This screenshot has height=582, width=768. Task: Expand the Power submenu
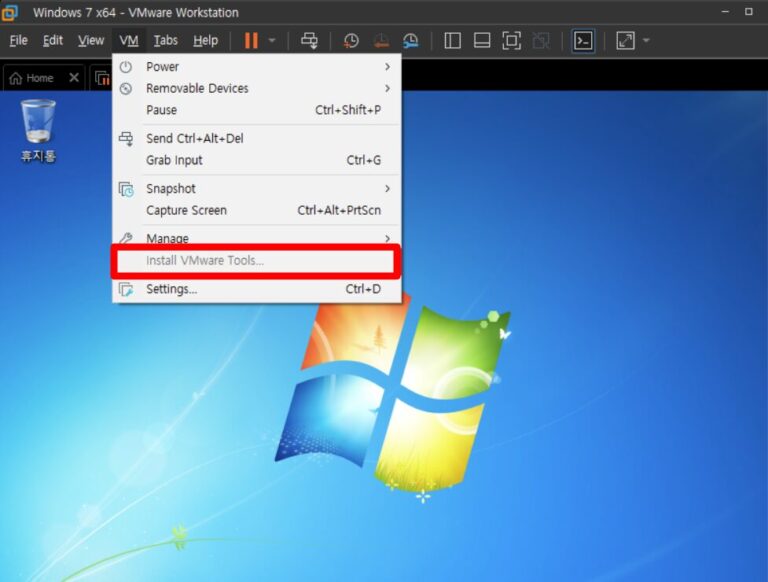[257, 67]
